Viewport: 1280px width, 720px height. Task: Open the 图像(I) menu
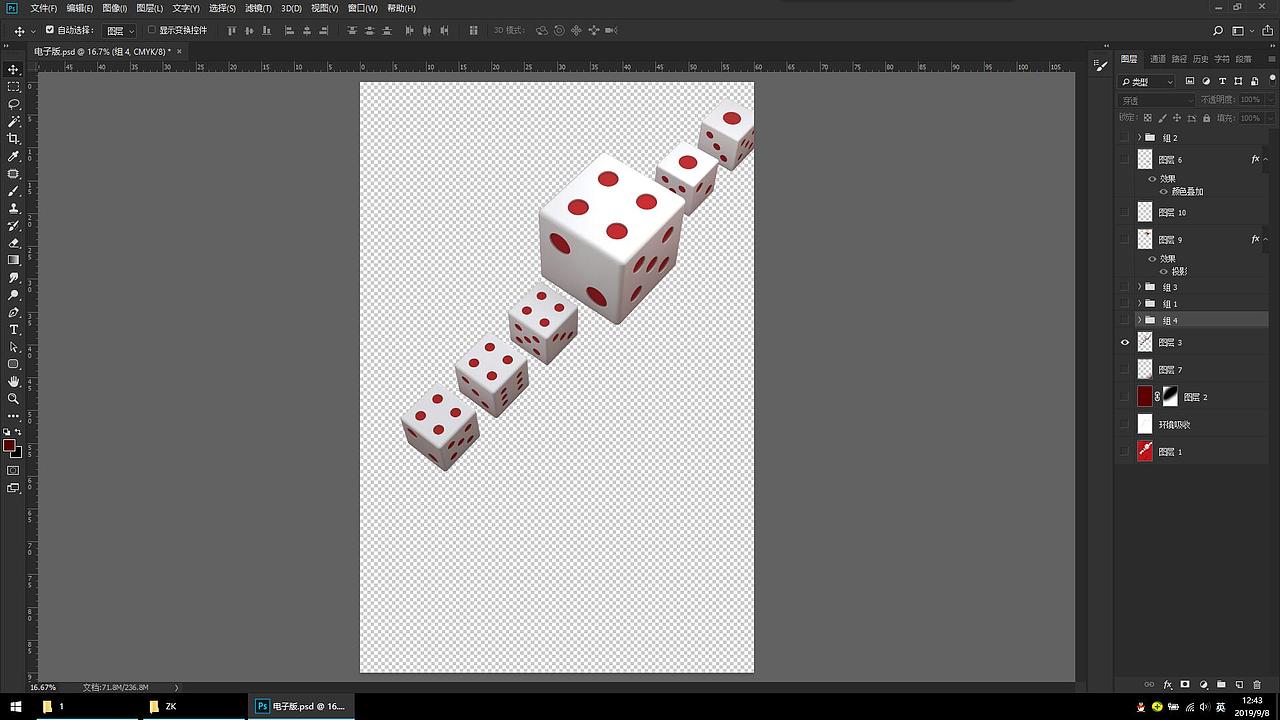(x=115, y=8)
